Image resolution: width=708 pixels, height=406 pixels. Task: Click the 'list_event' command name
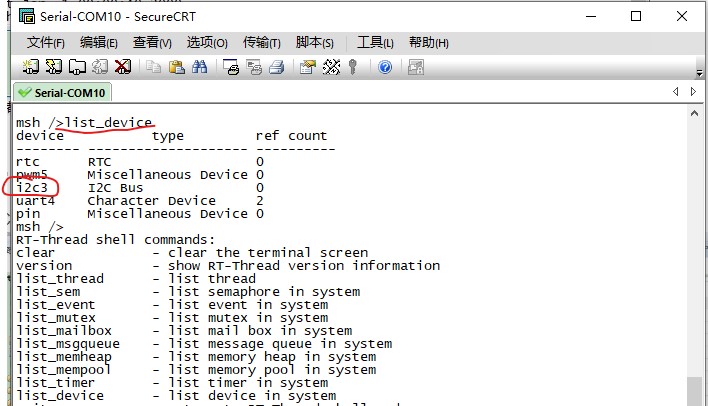(x=56, y=304)
